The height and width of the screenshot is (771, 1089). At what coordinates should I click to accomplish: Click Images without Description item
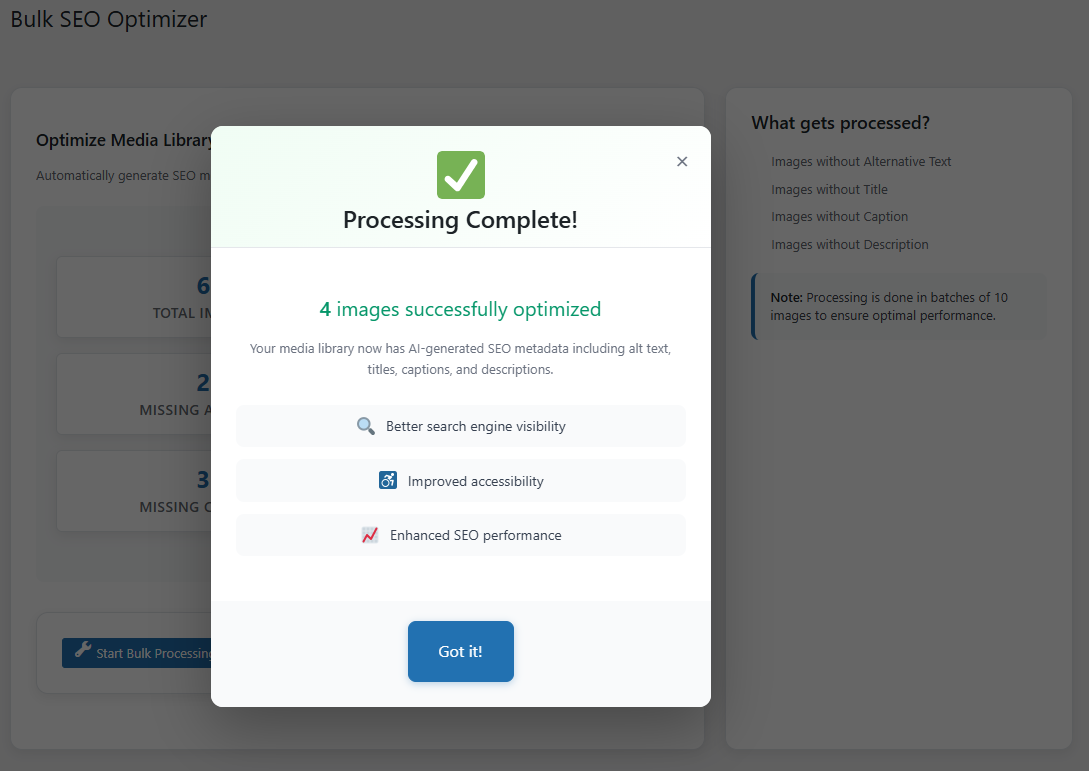(x=849, y=244)
